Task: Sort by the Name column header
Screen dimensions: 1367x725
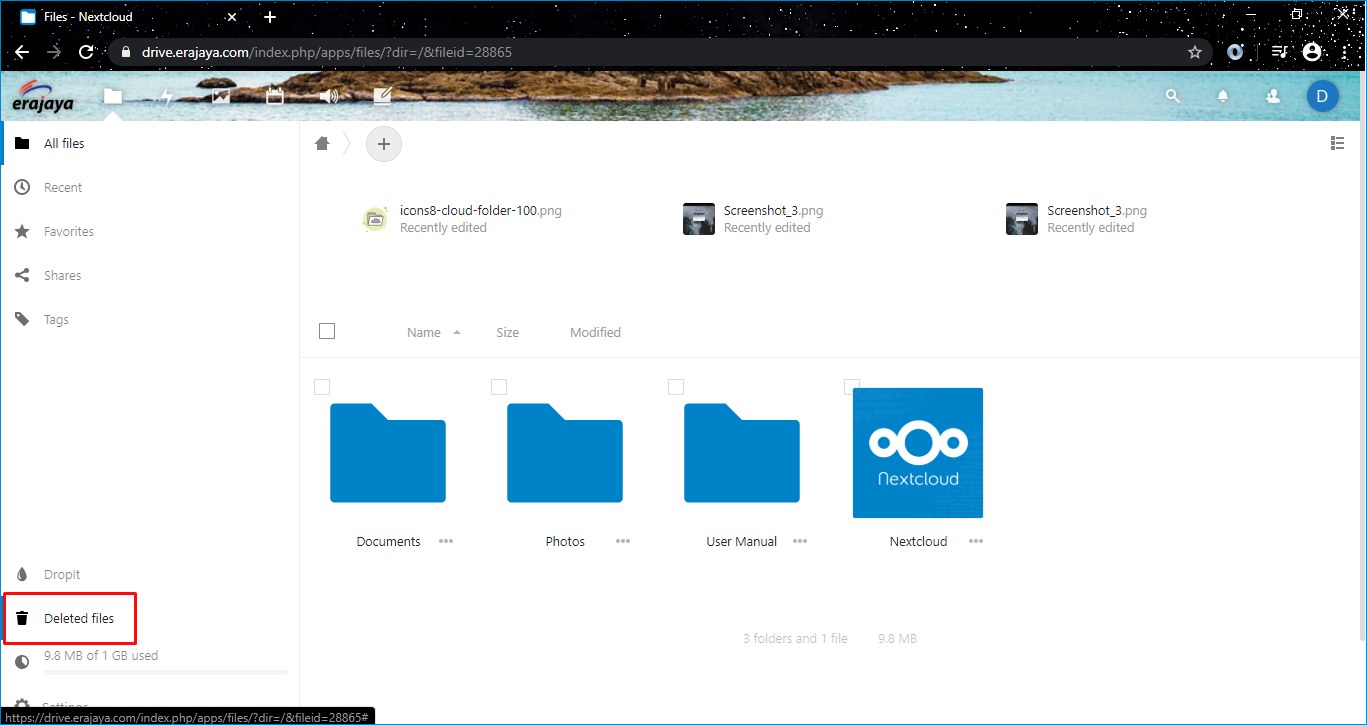Action: [x=424, y=332]
